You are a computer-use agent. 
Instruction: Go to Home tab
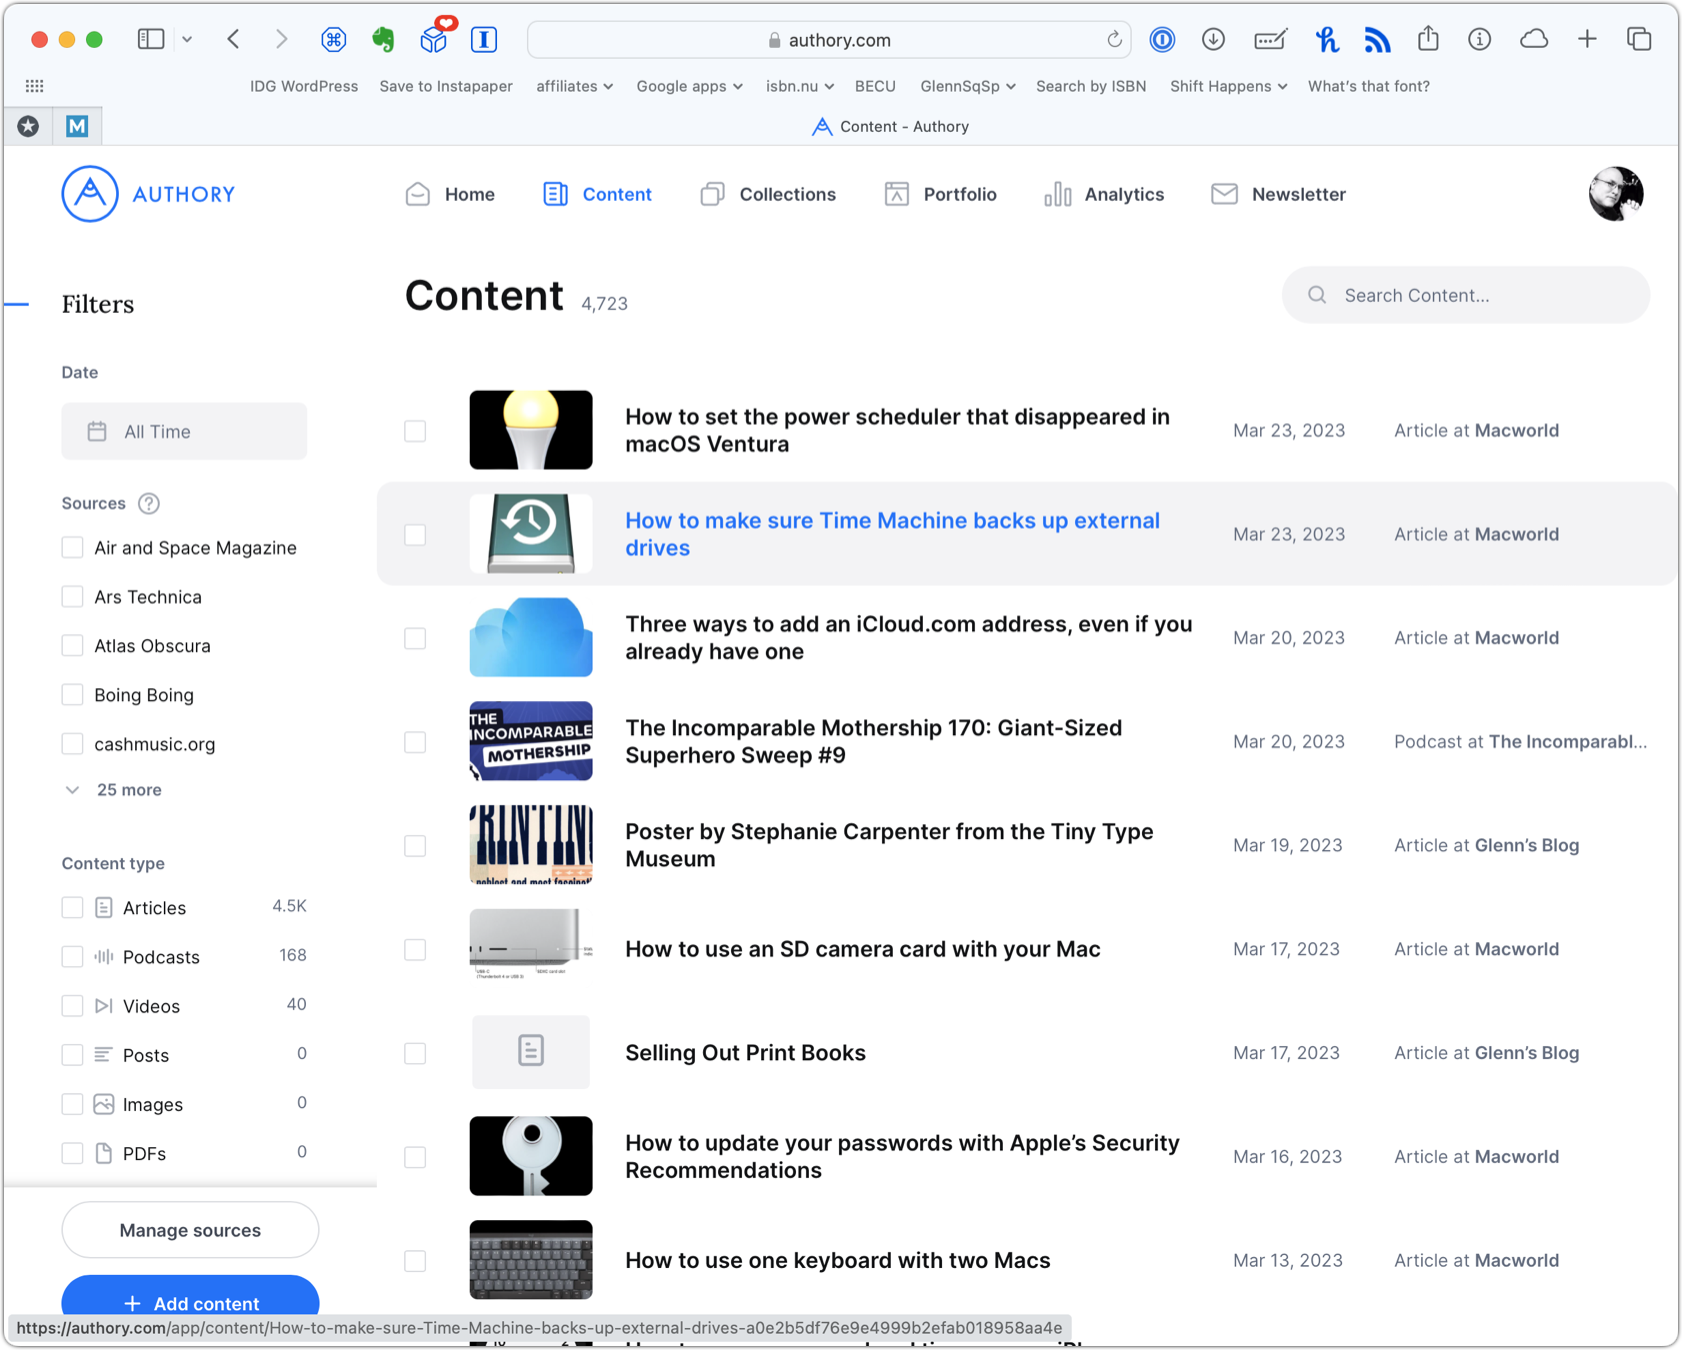450,194
